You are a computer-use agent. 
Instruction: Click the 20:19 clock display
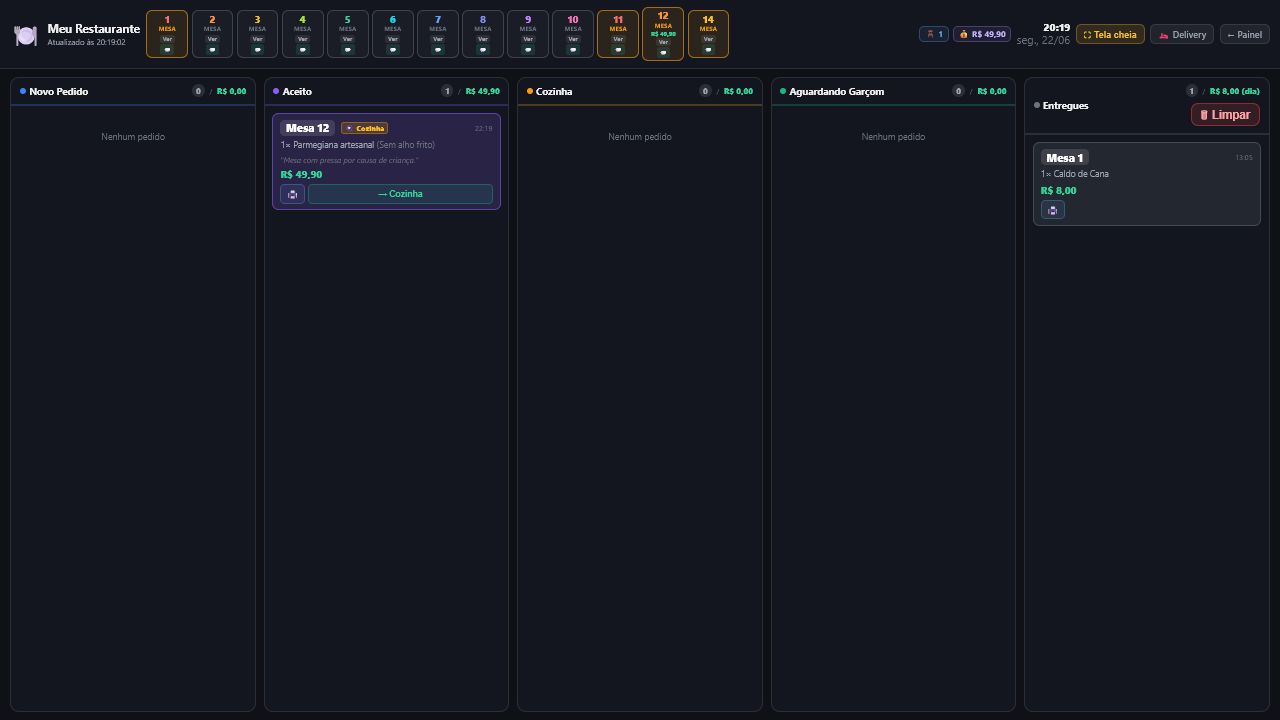click(x=1056, y=28)
